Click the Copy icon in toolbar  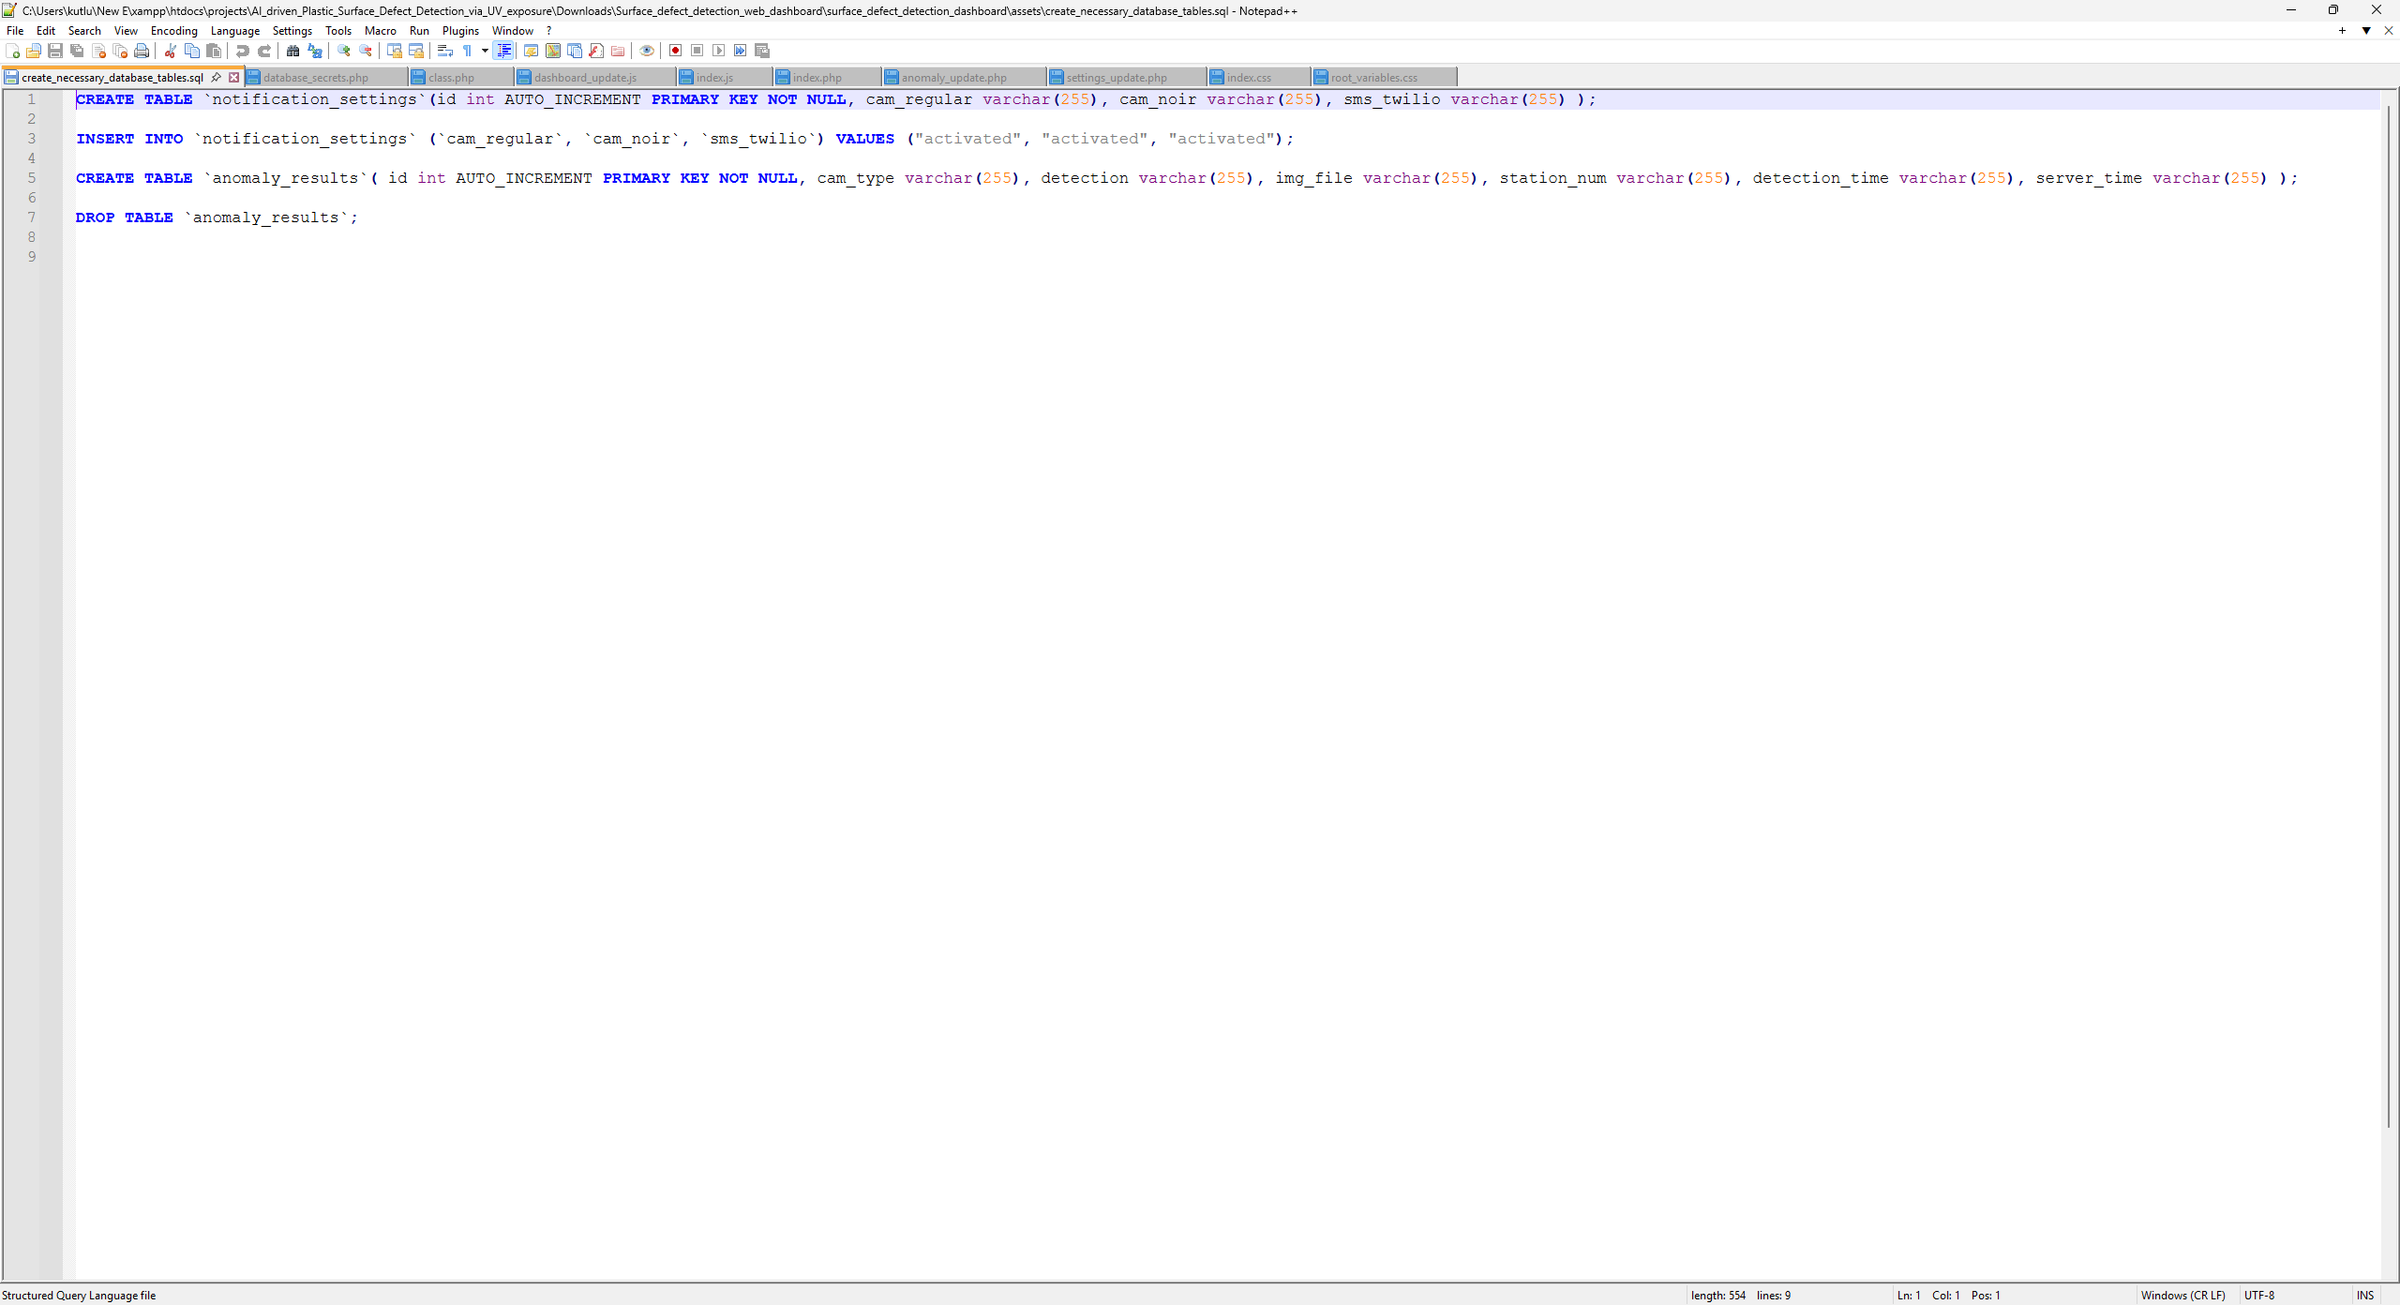(192, 51)
